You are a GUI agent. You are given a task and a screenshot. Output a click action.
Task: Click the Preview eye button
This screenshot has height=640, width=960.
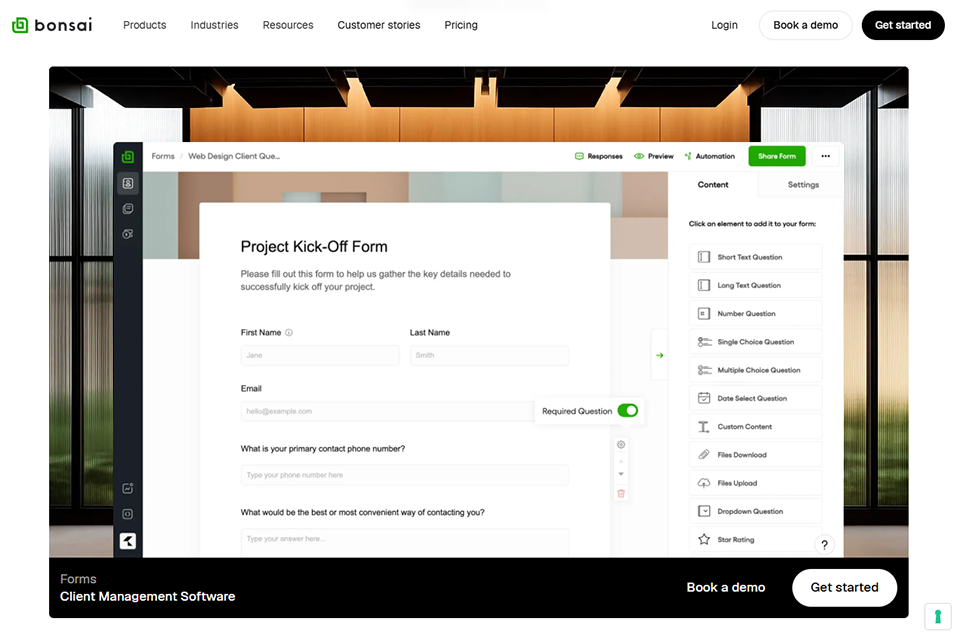pos(653,156)
